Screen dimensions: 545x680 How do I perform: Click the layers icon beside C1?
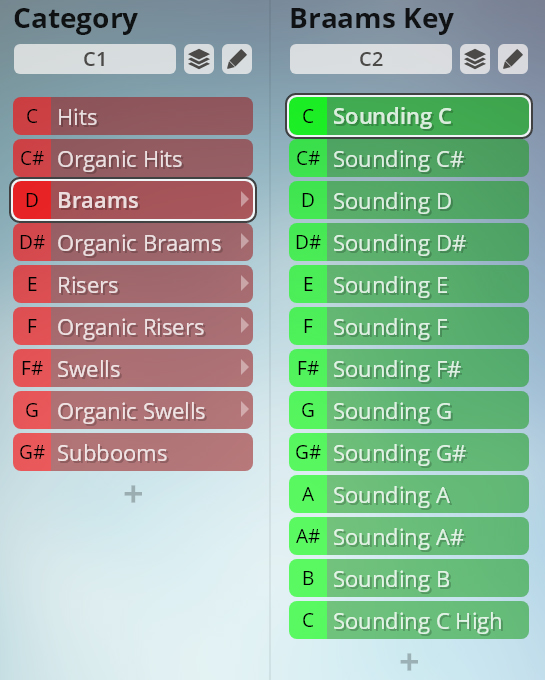(x=199, y=59)
